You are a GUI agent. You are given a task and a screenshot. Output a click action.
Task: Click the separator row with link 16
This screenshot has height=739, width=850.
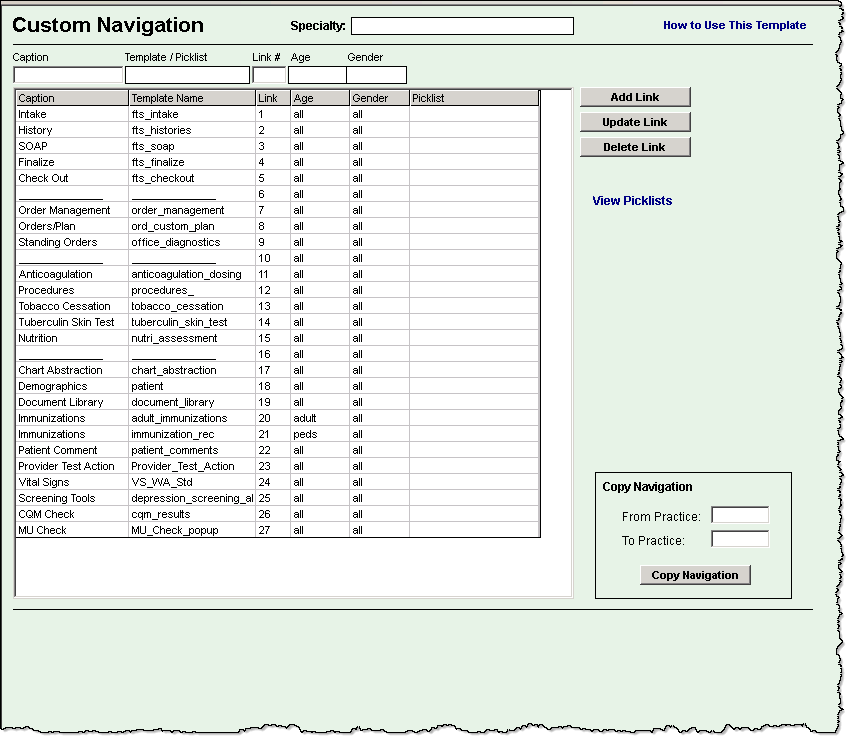(x=278, y=354)
